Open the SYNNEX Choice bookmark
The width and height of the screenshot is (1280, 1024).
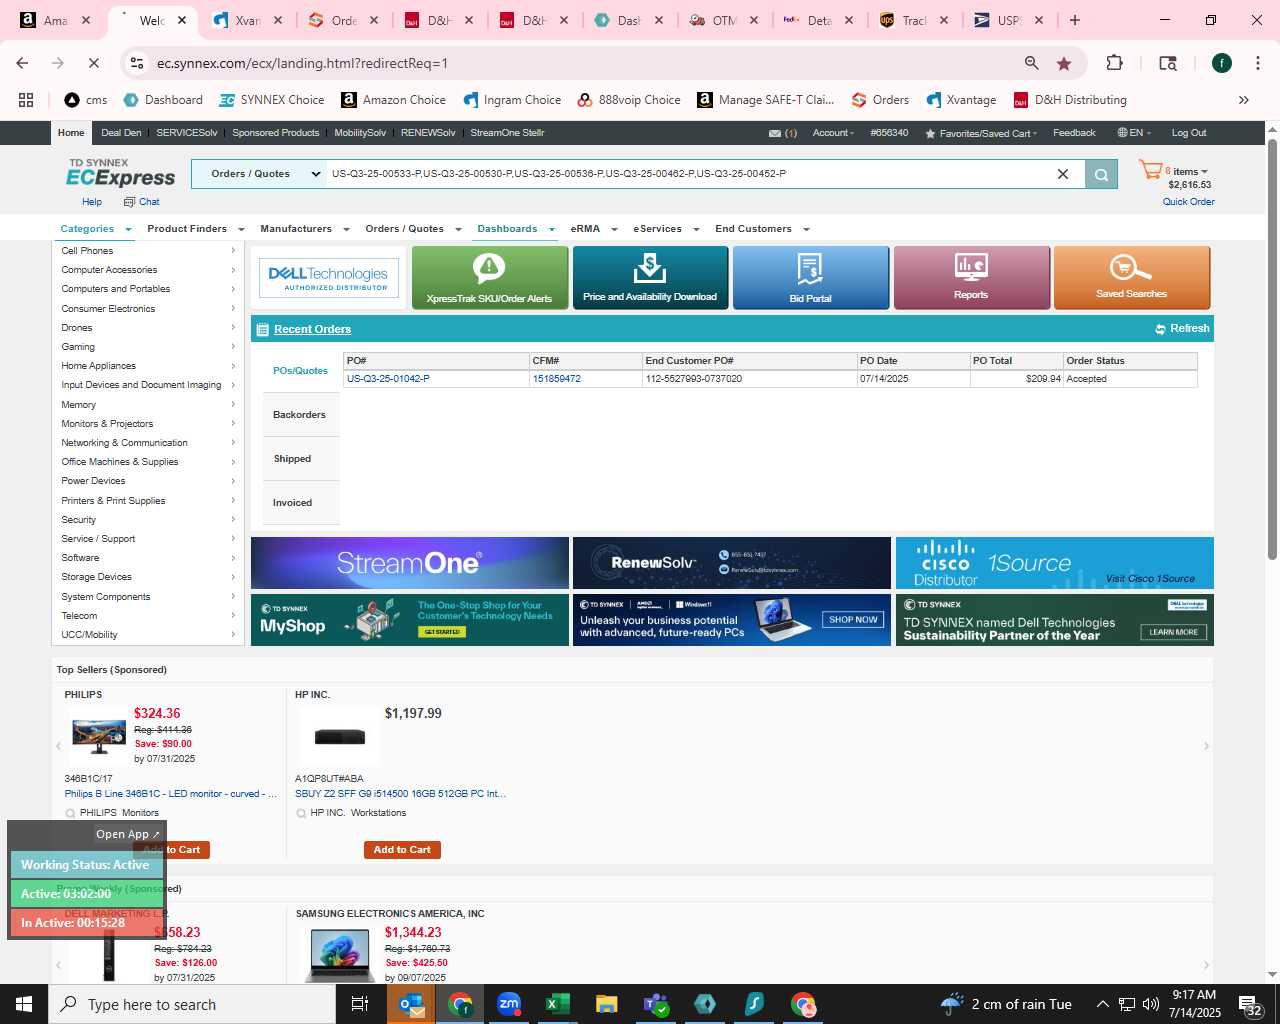272,100
